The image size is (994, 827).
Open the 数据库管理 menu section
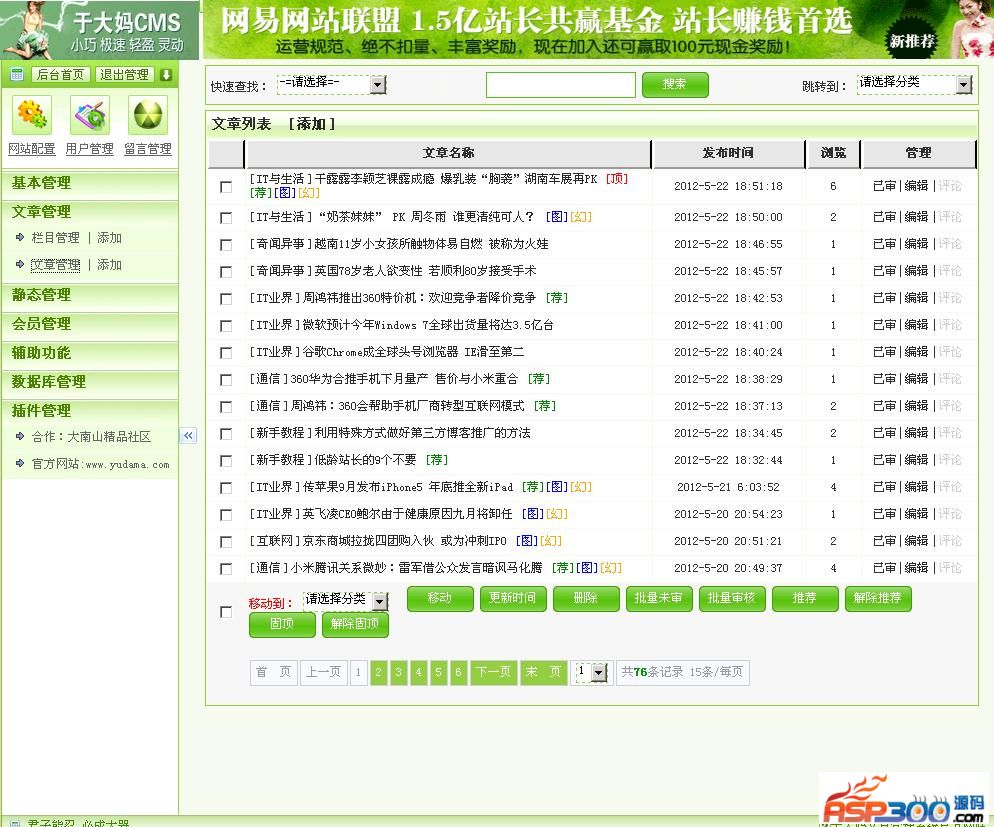tap(49, 382)
